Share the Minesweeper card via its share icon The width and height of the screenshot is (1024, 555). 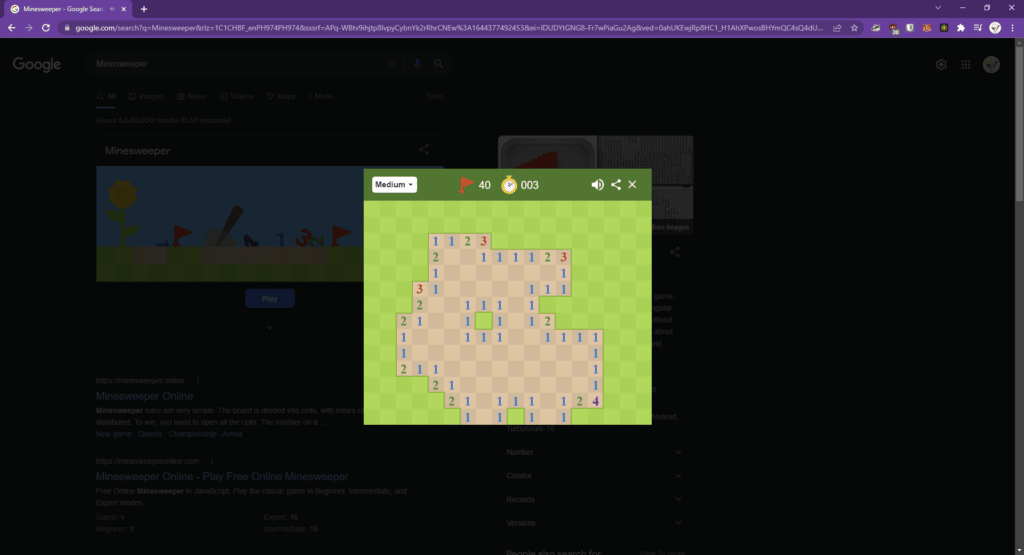tap(424, 150)
